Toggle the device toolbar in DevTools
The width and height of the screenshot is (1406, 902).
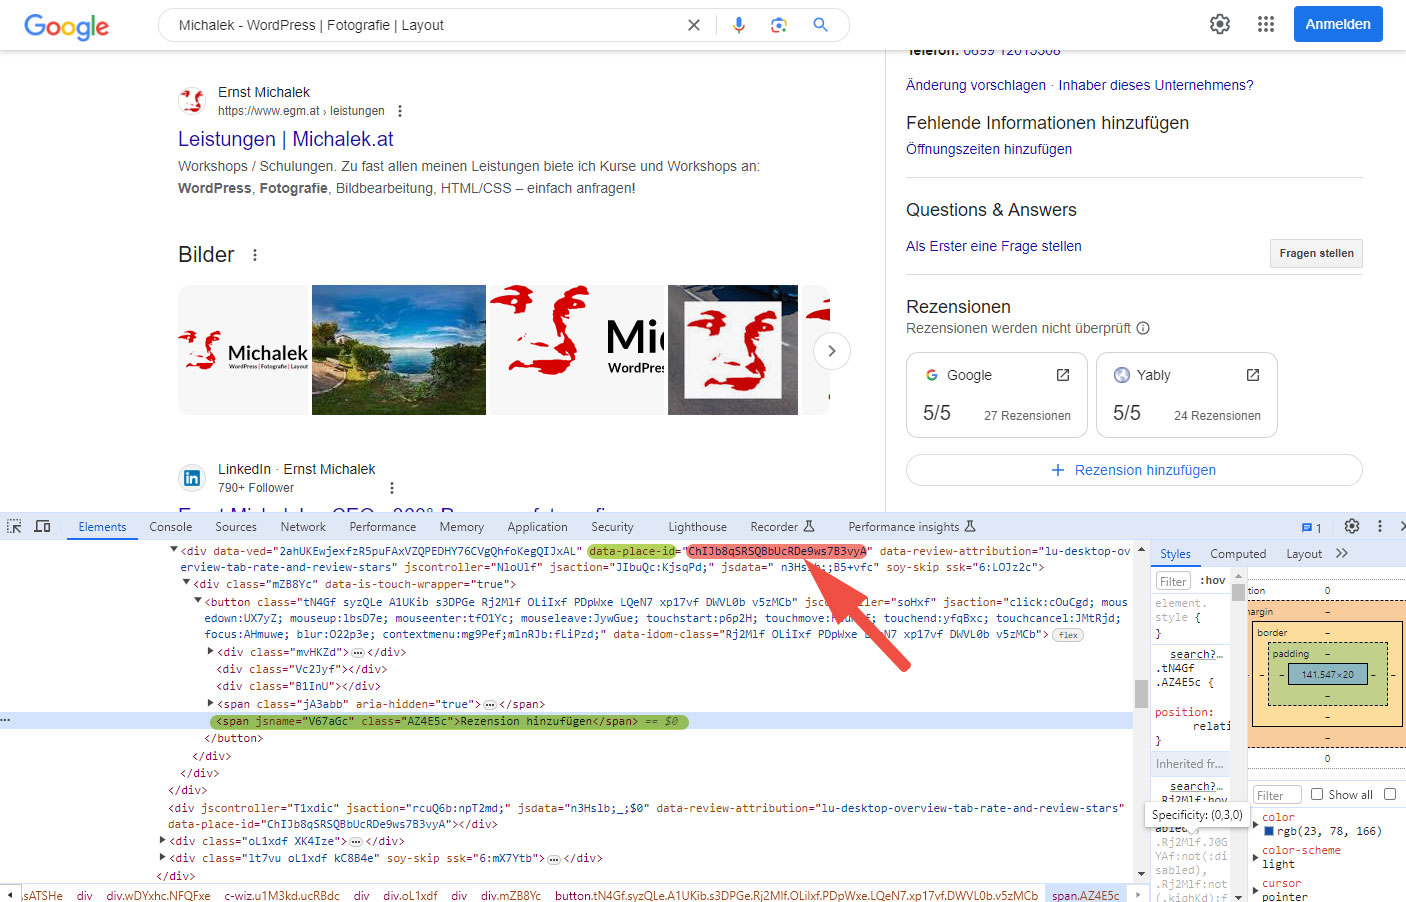42,526
